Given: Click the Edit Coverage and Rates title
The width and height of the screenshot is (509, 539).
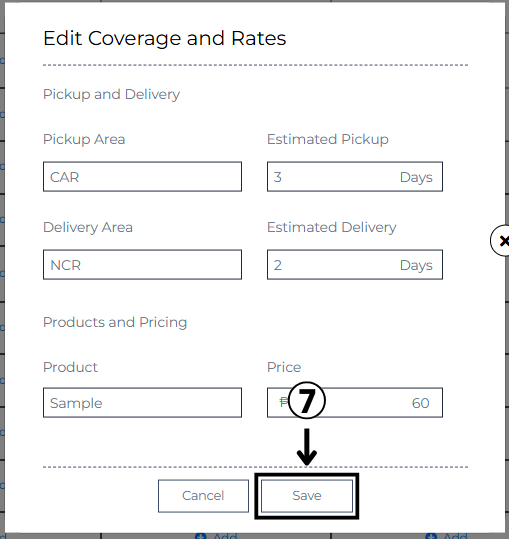Looking at the screenshot, I should (x=165, y=38).
